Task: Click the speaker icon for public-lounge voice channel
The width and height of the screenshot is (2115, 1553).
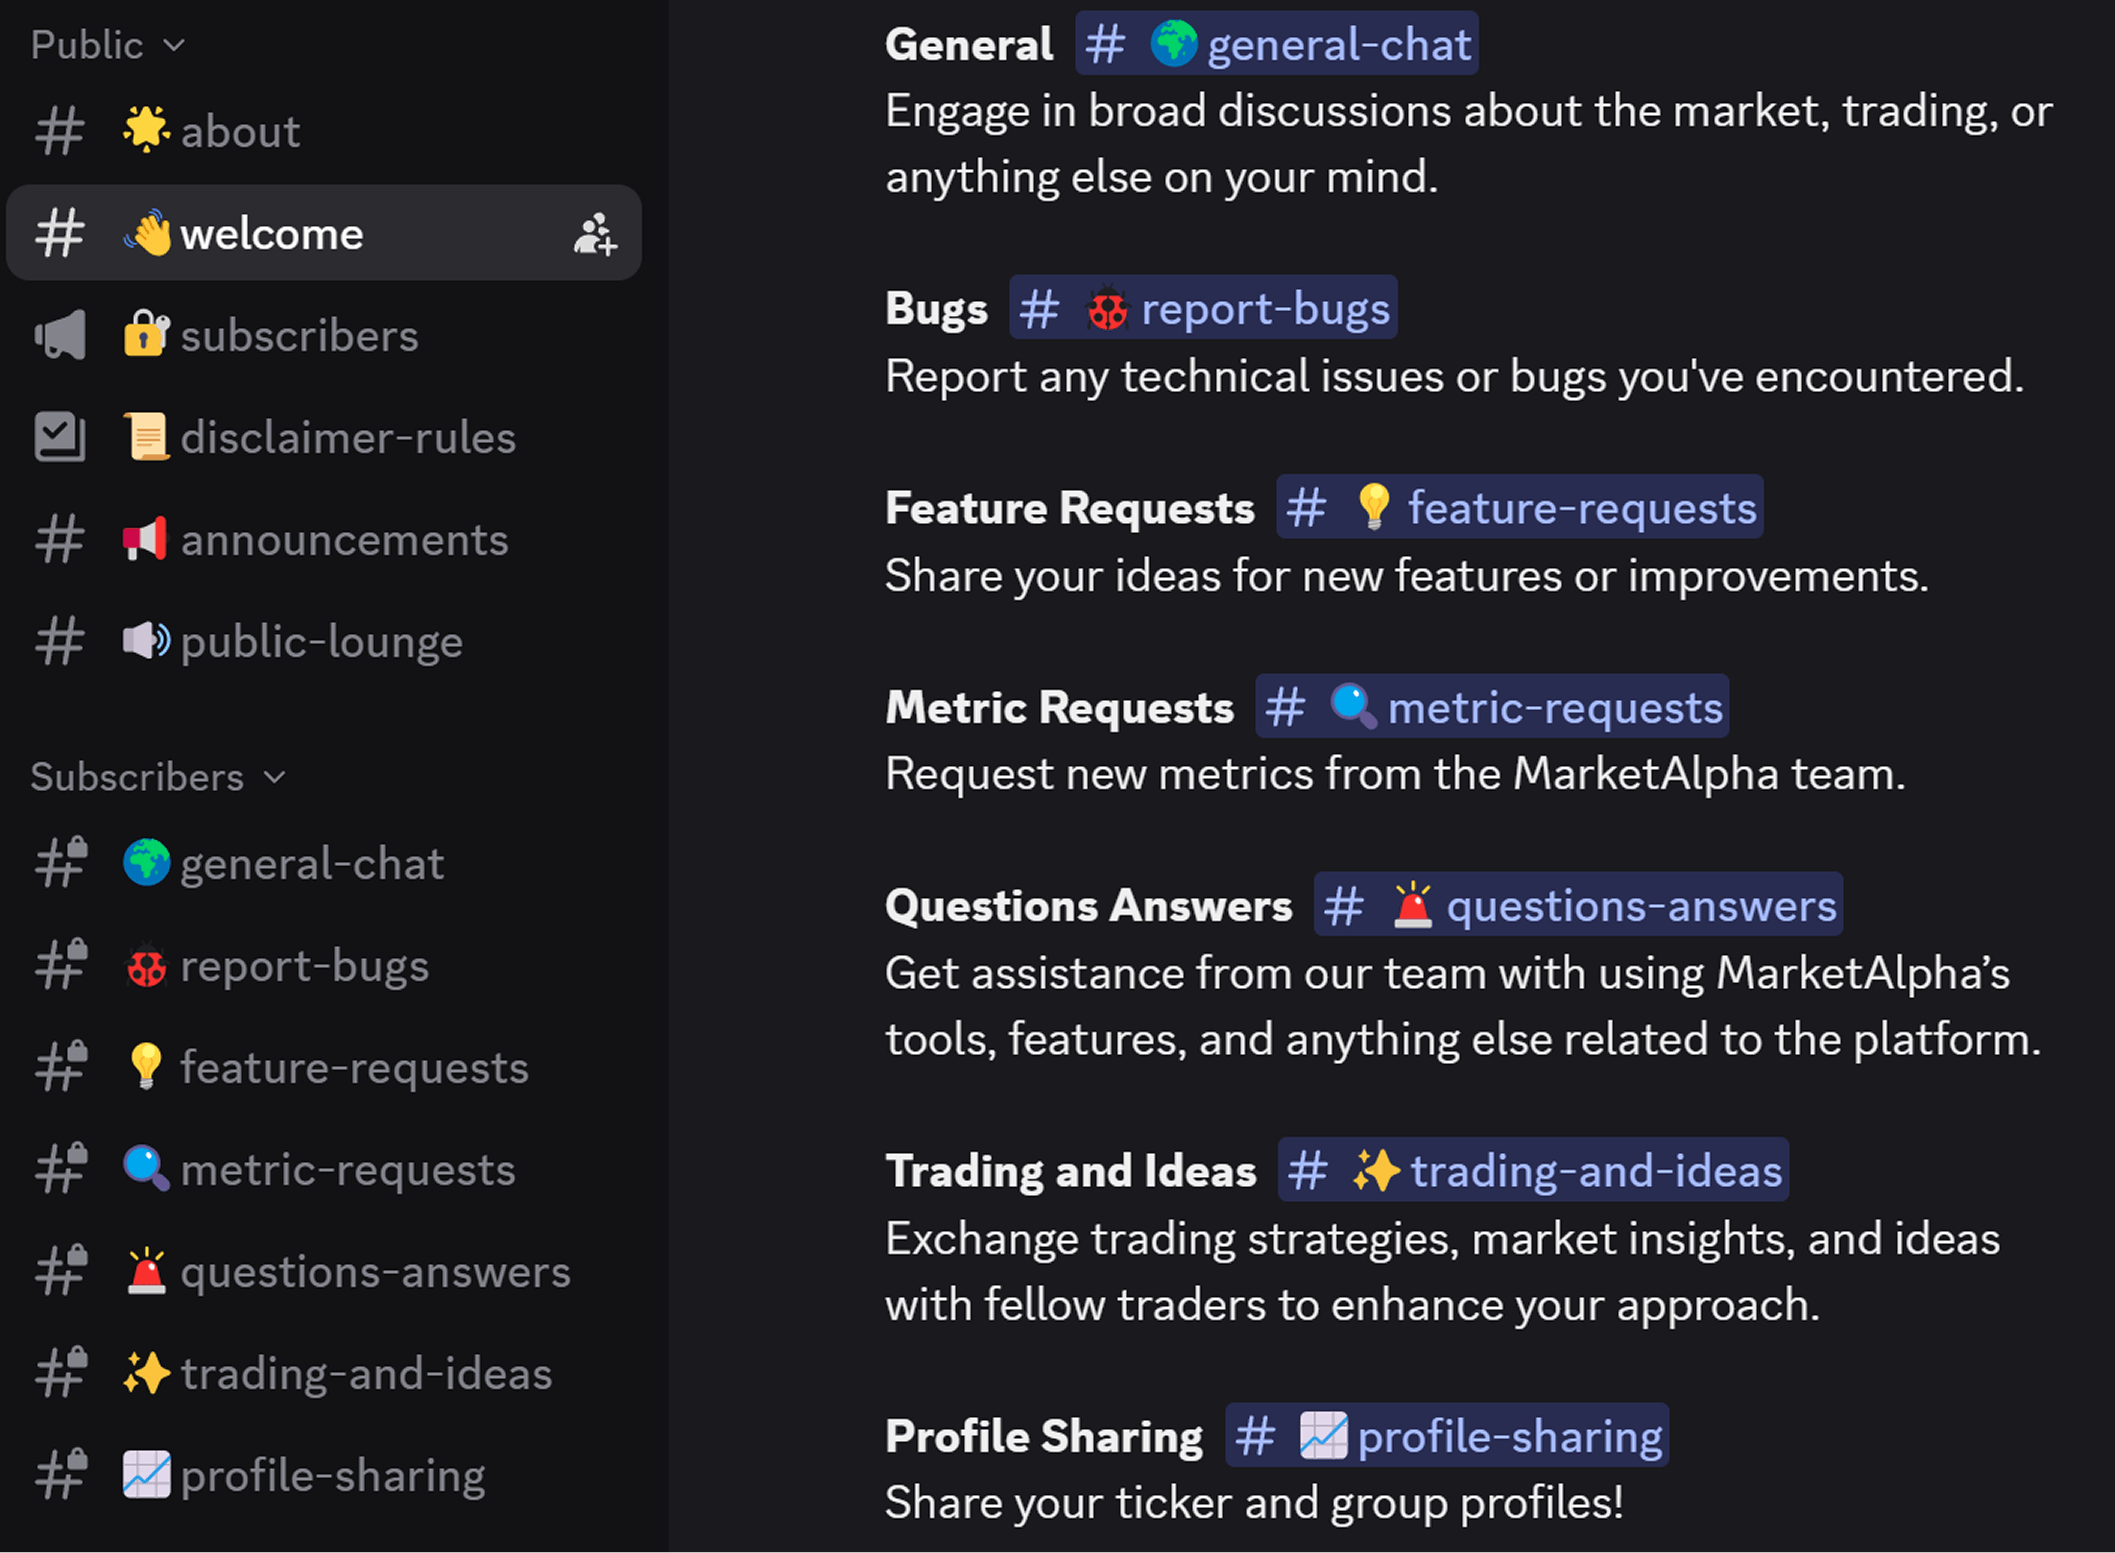Action: [x=145, y=641]
